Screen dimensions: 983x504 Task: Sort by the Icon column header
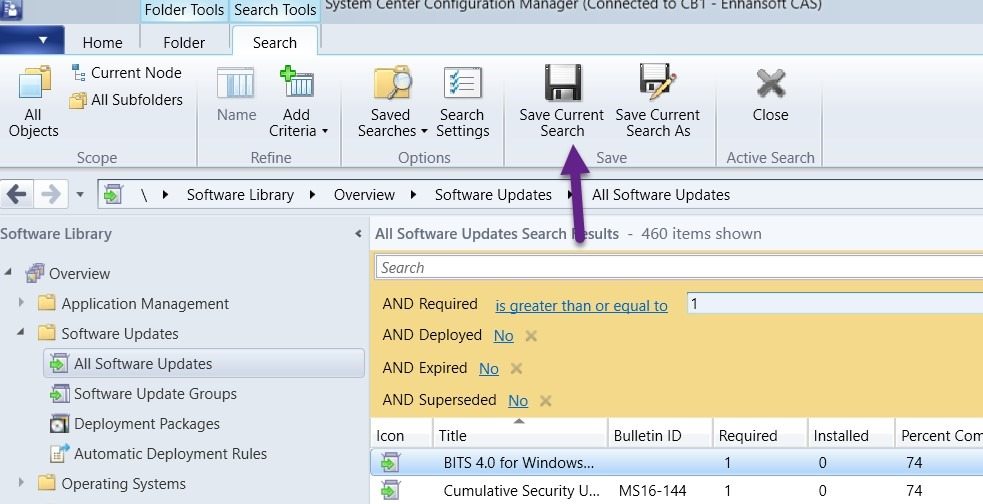pyautogui.click(x=401, y=435)
